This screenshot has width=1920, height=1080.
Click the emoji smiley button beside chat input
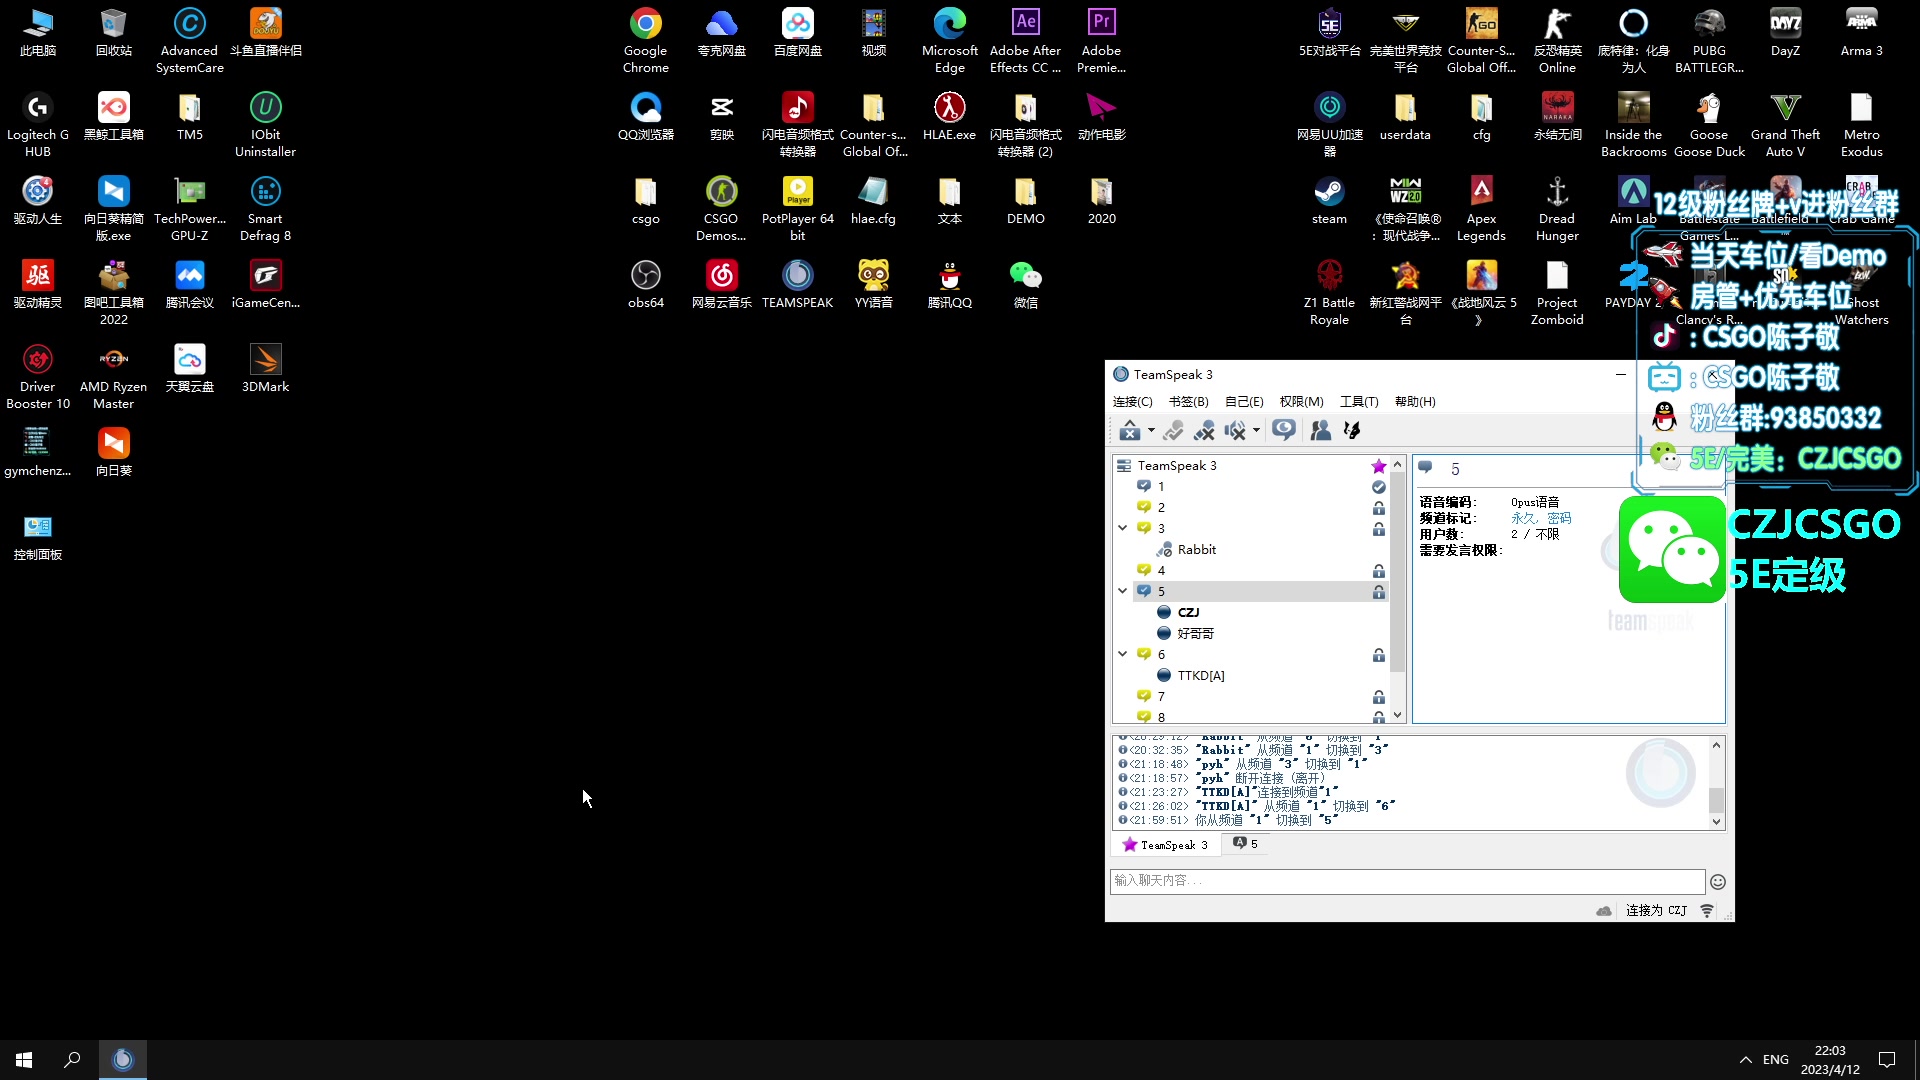click(x=1717, y=881)
